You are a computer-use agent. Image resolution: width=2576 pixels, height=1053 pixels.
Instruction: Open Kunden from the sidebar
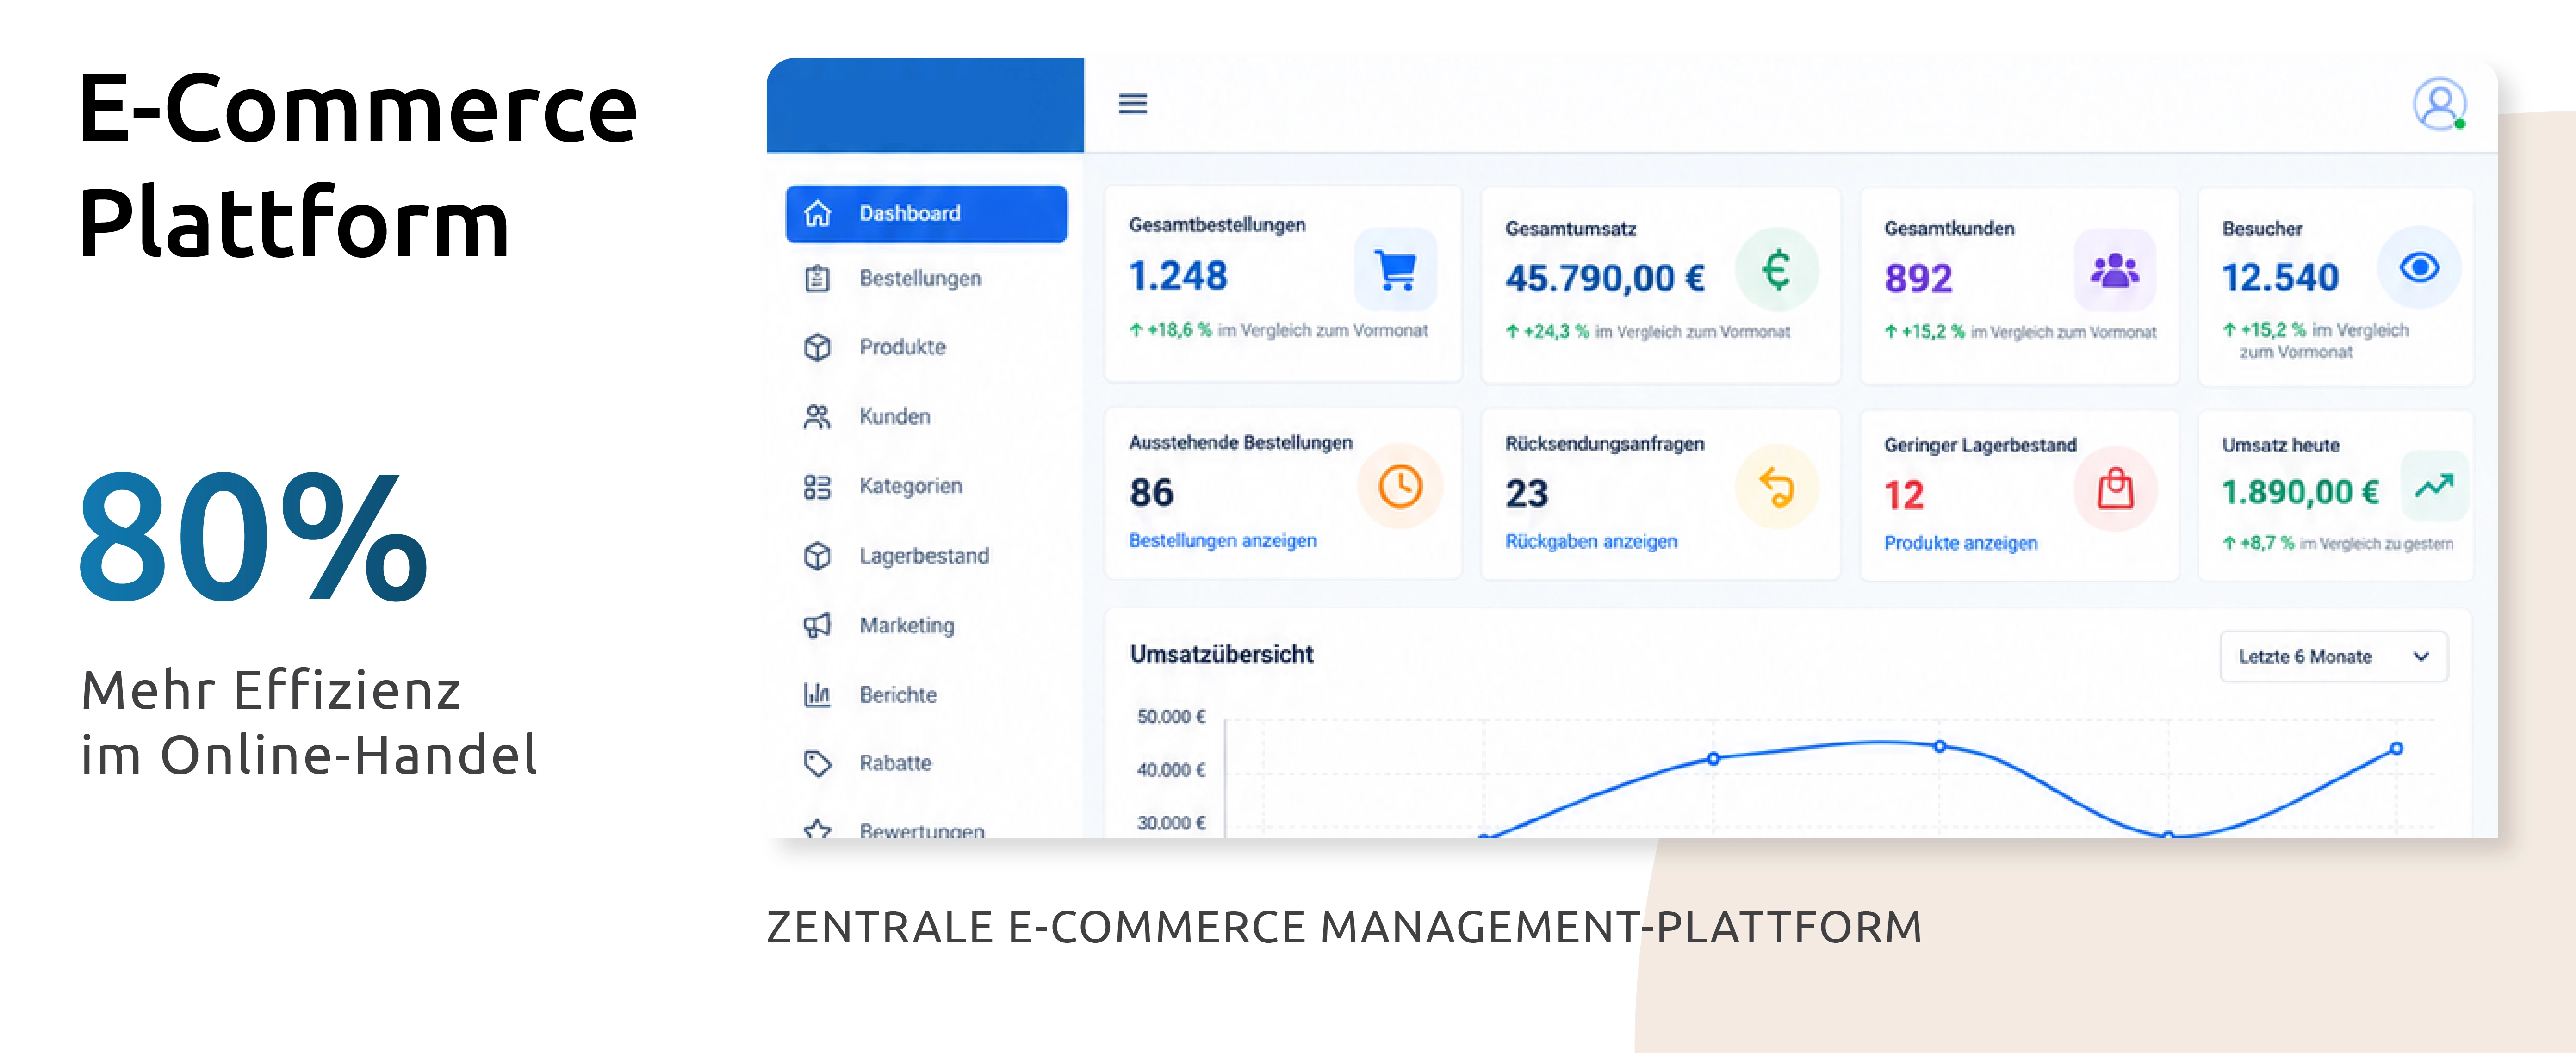[x=895, y=416]
